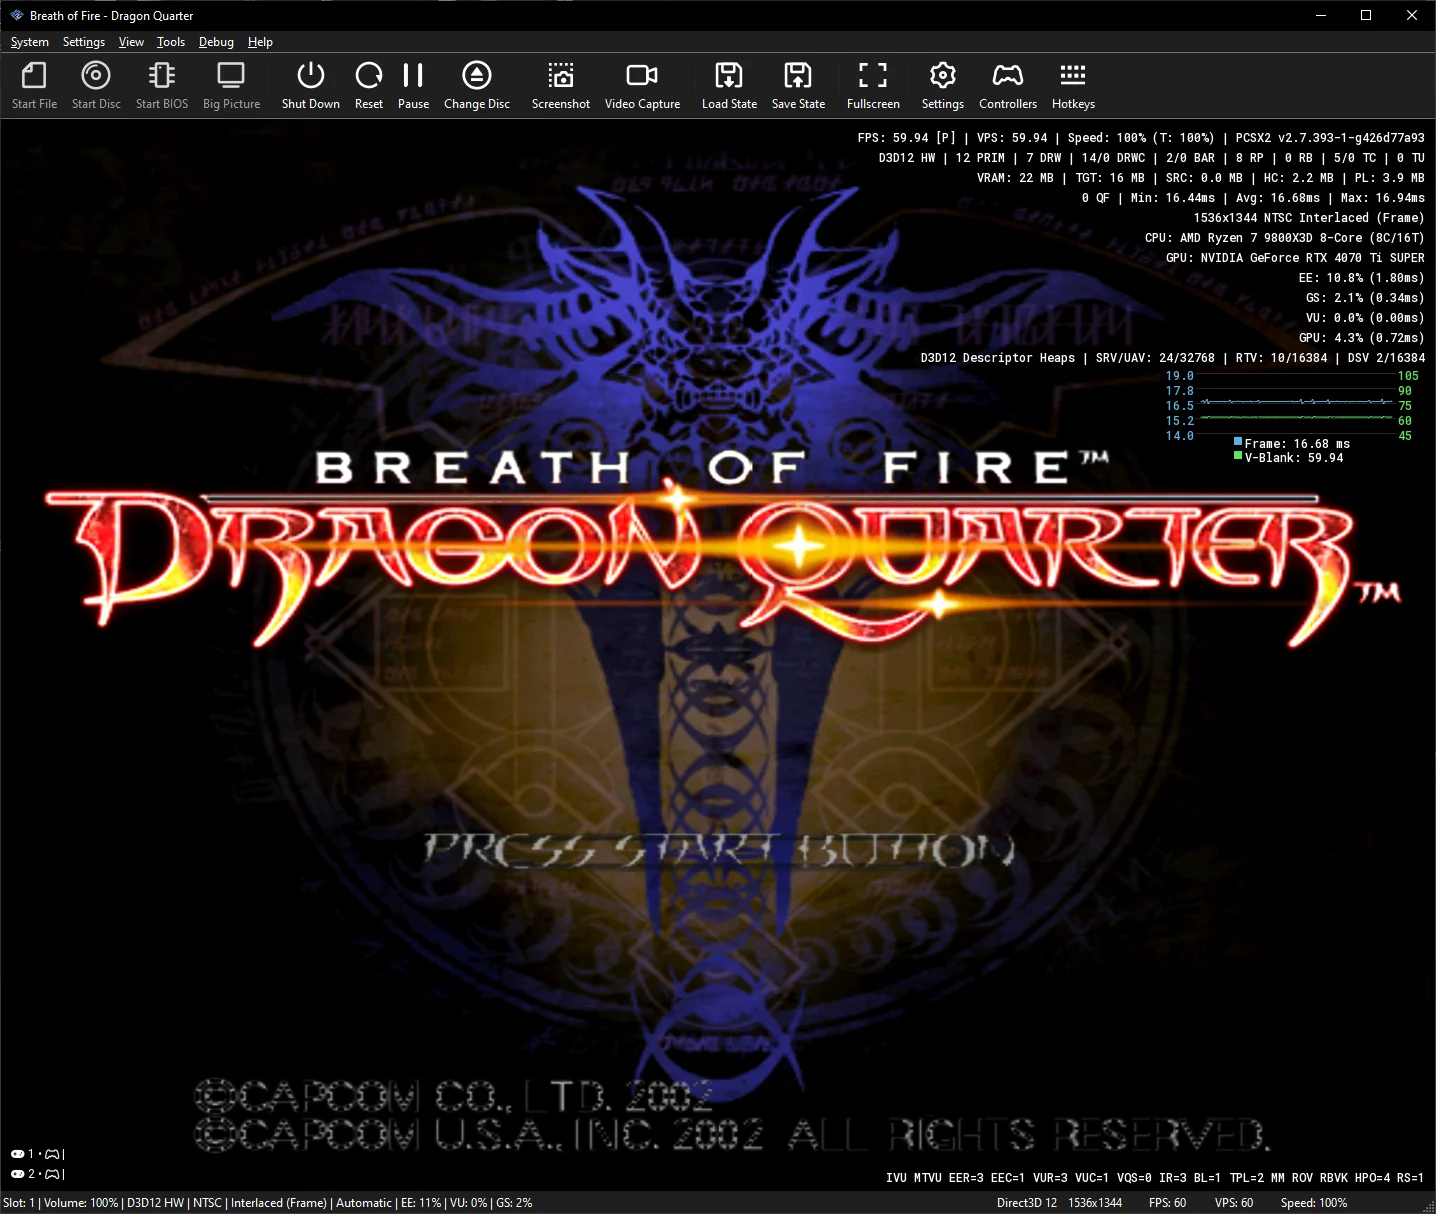
Task: Open the System menu
Action: coord(30,42)
